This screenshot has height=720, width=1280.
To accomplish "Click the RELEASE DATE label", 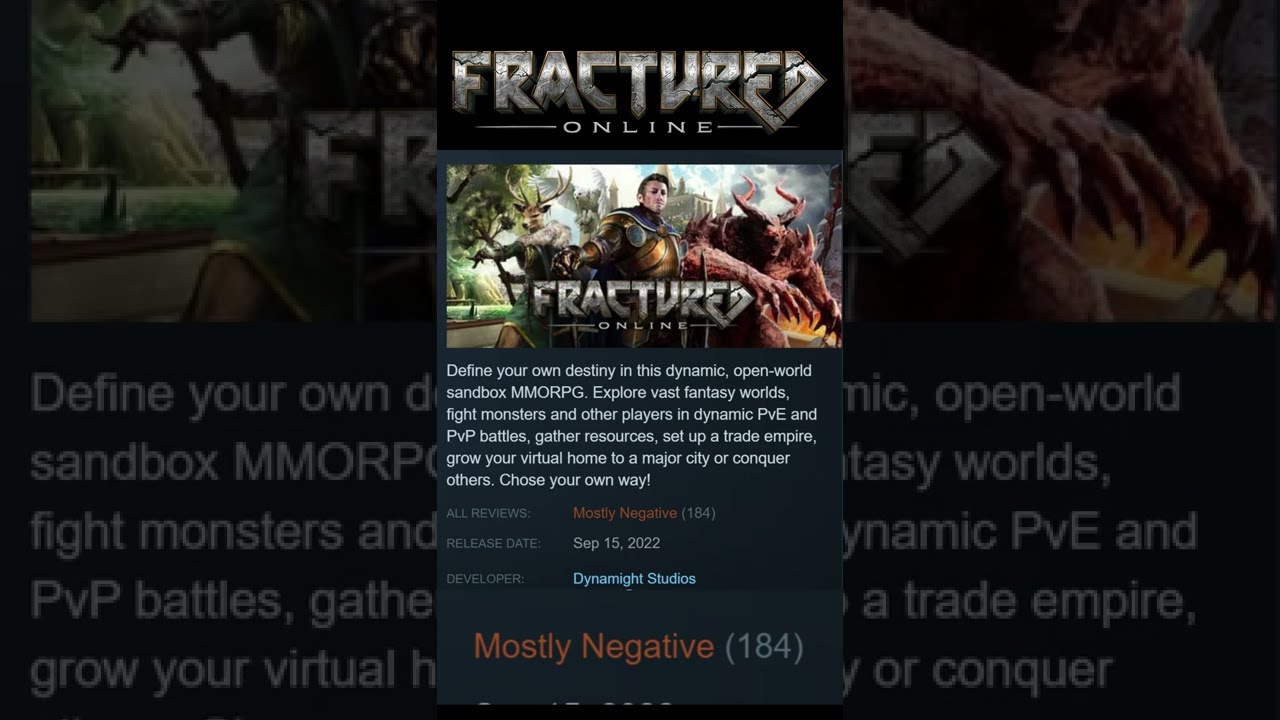I will pos(493,544).
